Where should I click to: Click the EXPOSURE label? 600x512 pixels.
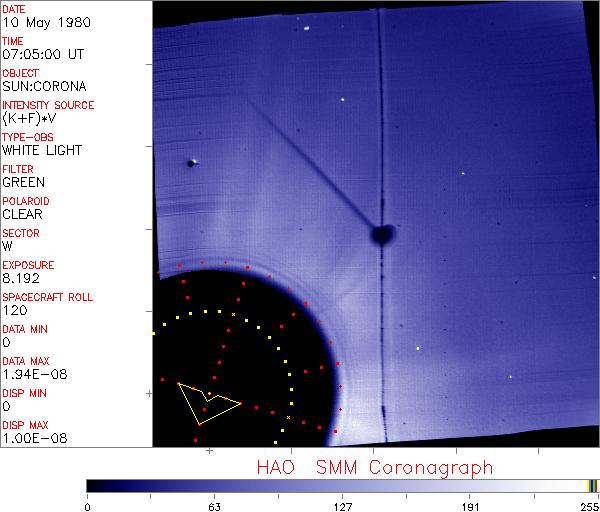28,265
